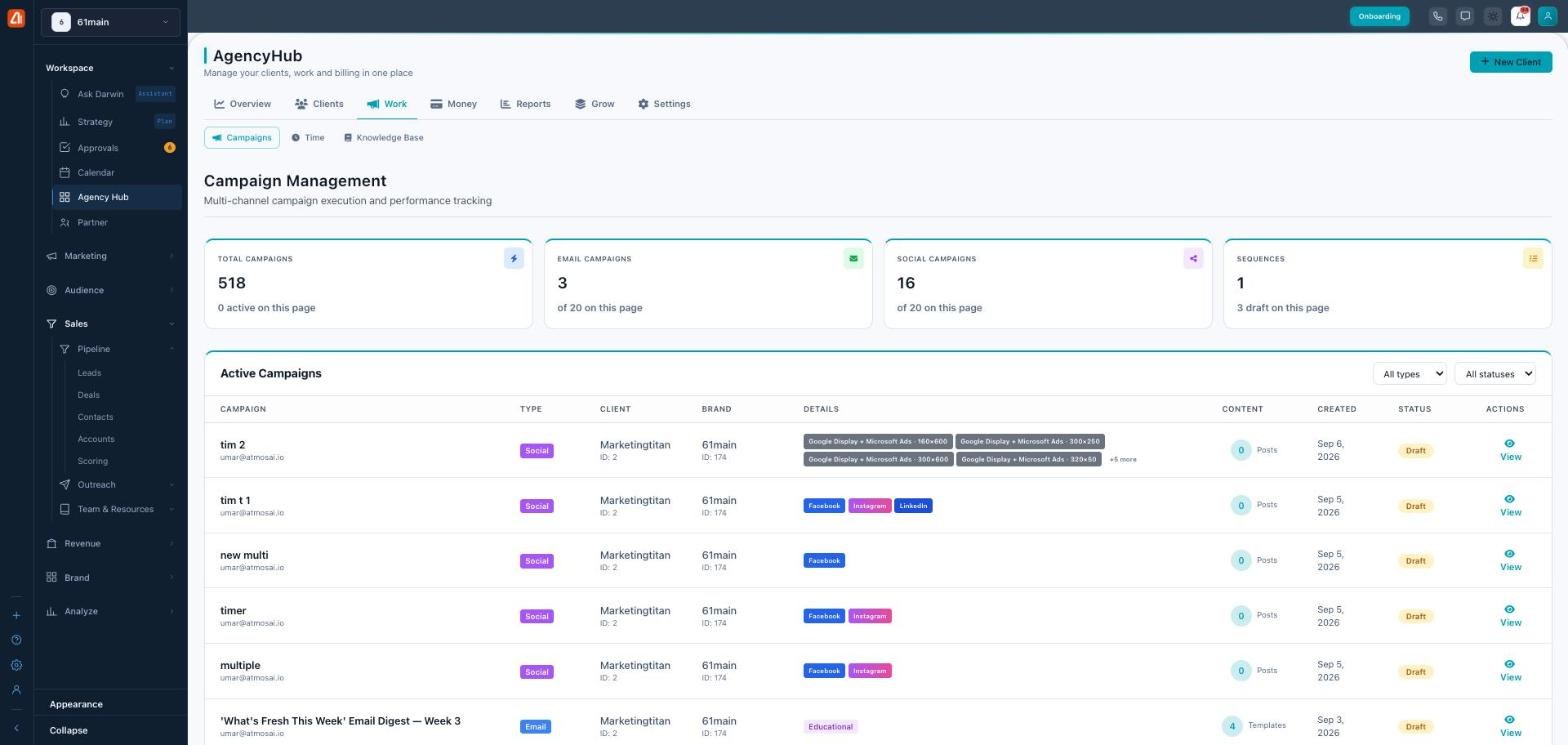Click the New Client button
The width and height of the screenshot is (1568, 745).
click(1510, 62)
